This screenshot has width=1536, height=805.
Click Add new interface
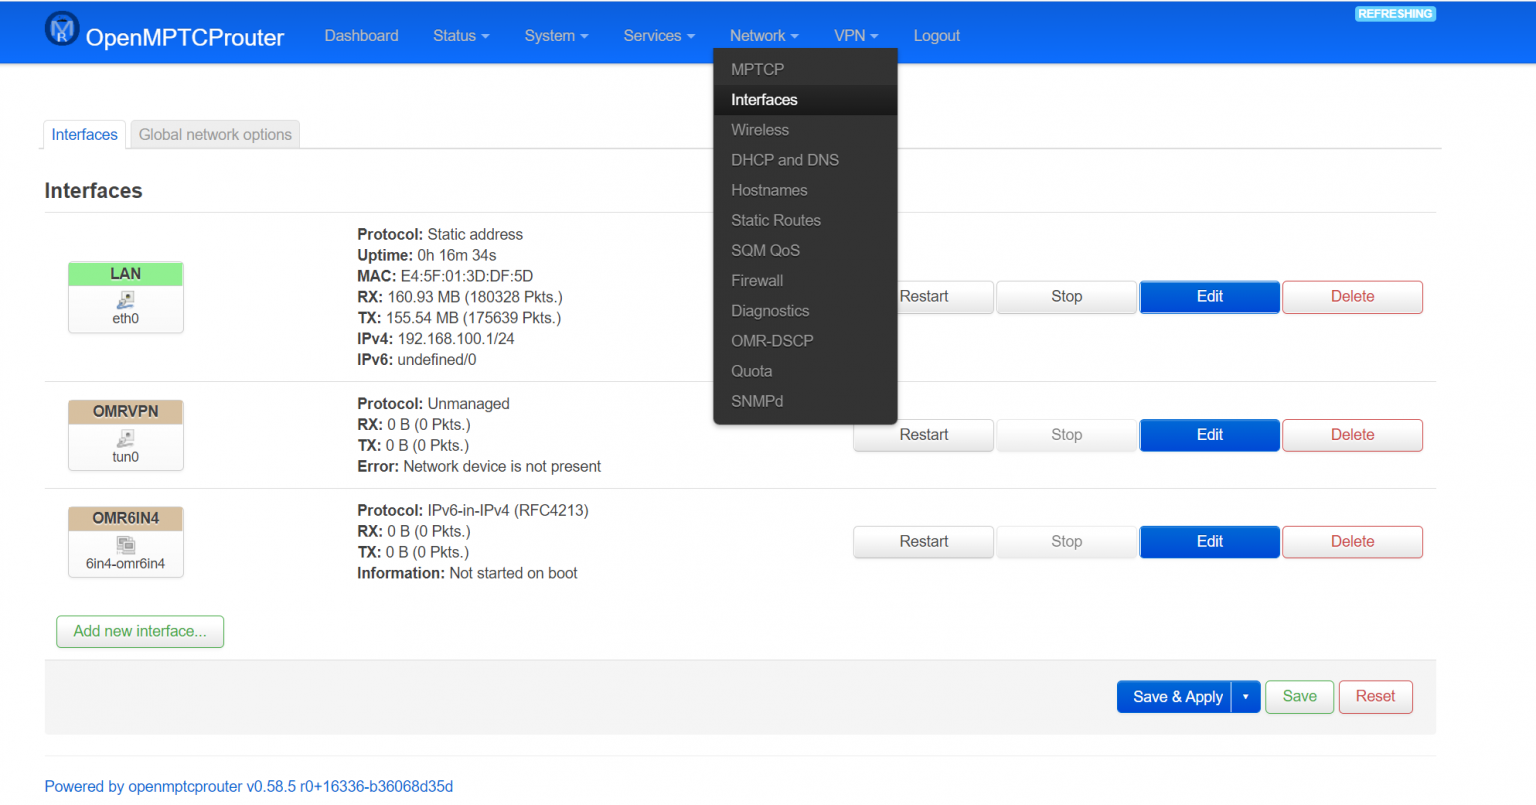click(x=139, y=631)
